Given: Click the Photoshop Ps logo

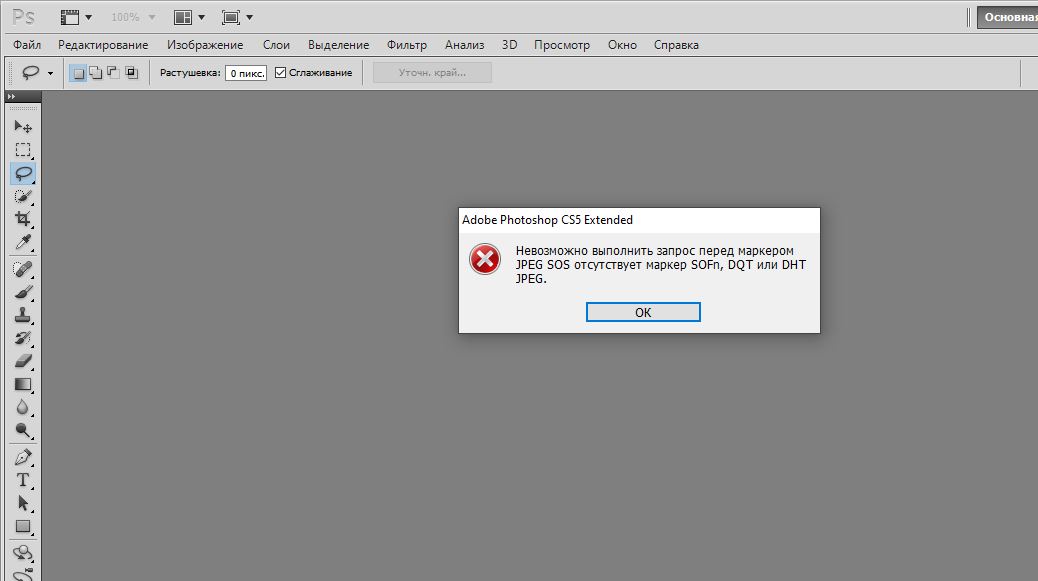Looking at the screenshot, I should point(24,17).
